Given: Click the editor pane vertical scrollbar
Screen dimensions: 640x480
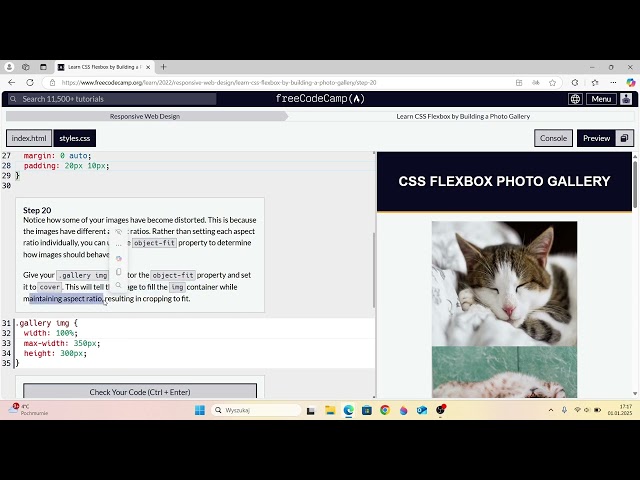Looking at the screenshot, I should point(374,270).
